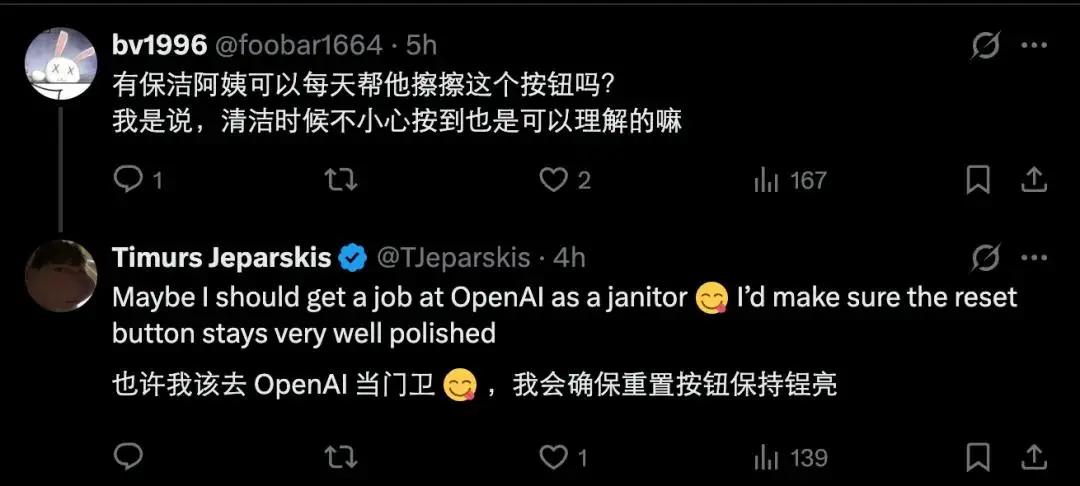Retweet bv1996's post
Screen dimensions: 1080x486
(x=340, y=180)
